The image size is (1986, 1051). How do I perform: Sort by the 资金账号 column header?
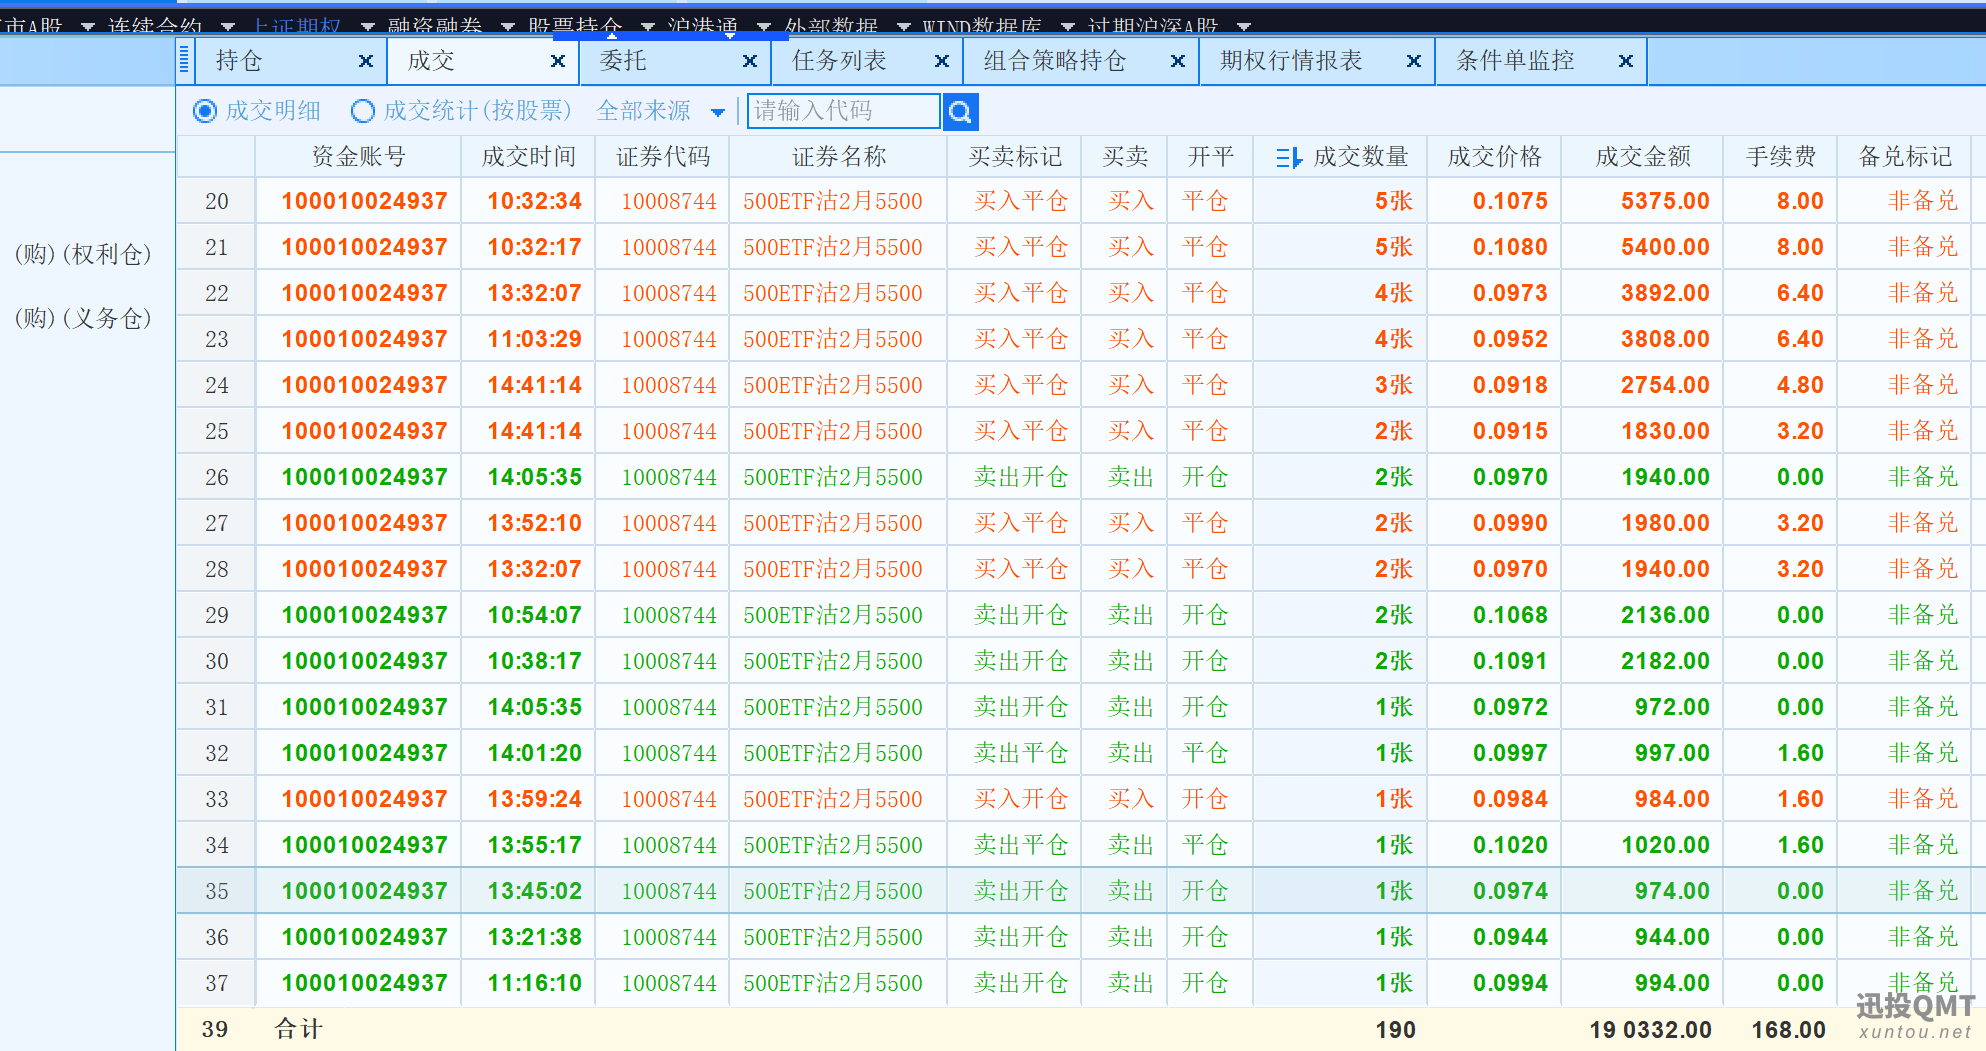(358, 157)
